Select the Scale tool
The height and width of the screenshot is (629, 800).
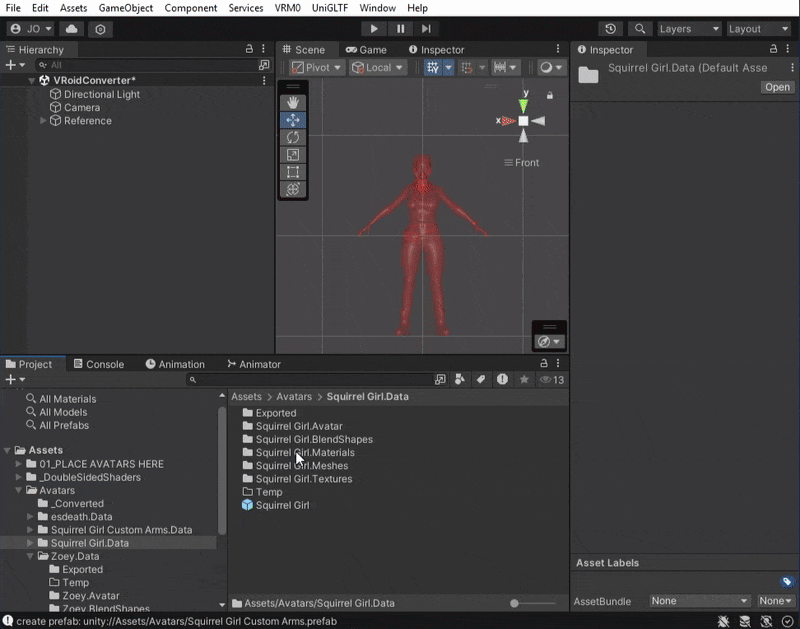[x=293, y=155]
